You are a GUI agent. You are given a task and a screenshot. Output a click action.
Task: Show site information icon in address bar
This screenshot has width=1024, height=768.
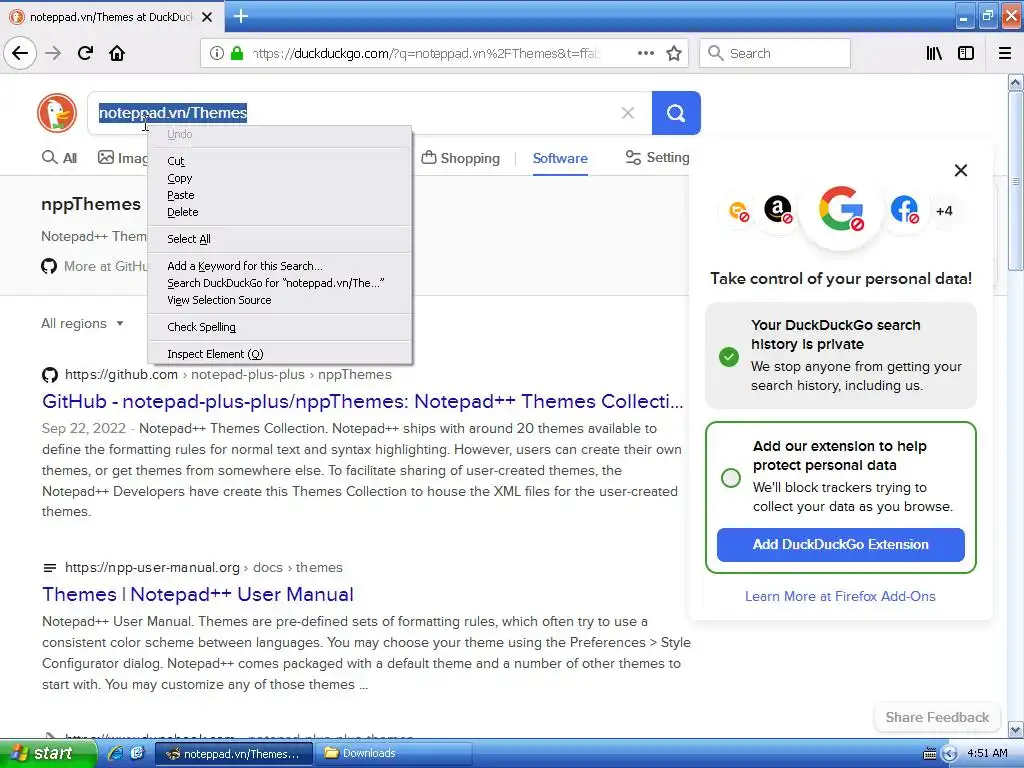coord(217,53)
